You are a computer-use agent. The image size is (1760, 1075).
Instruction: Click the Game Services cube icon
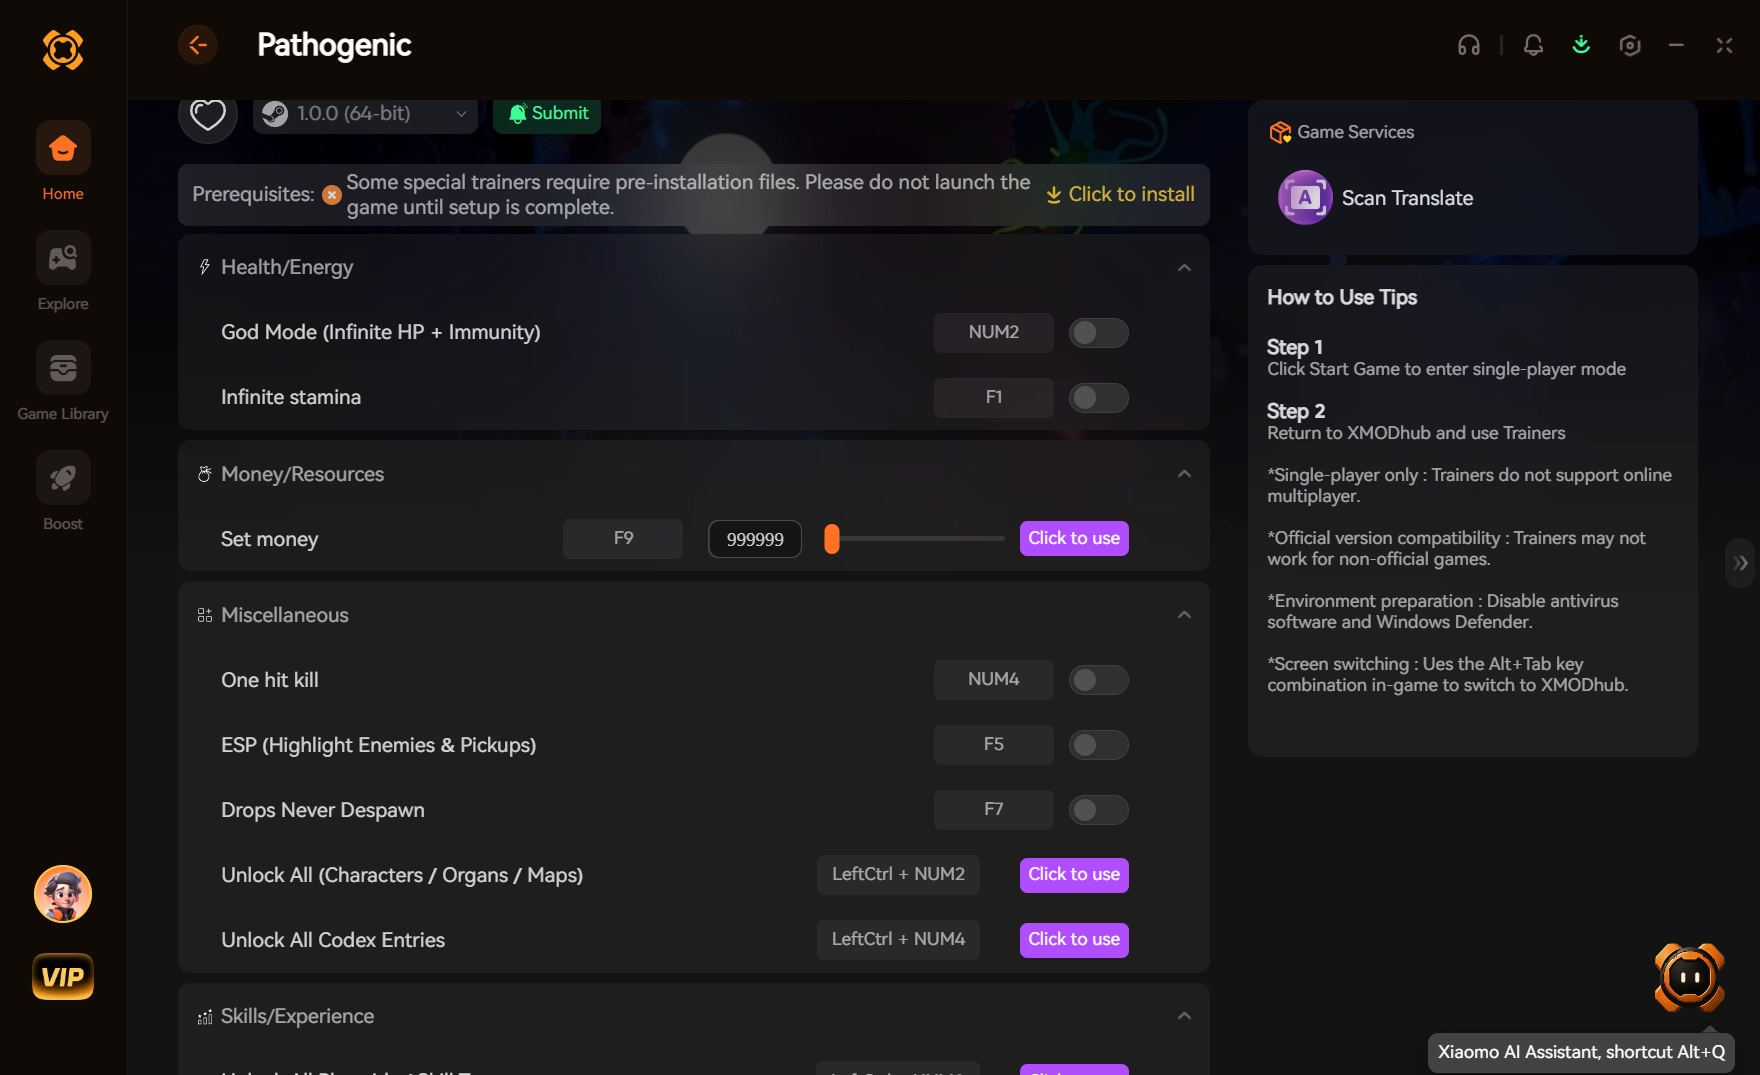click(1280, 132)
